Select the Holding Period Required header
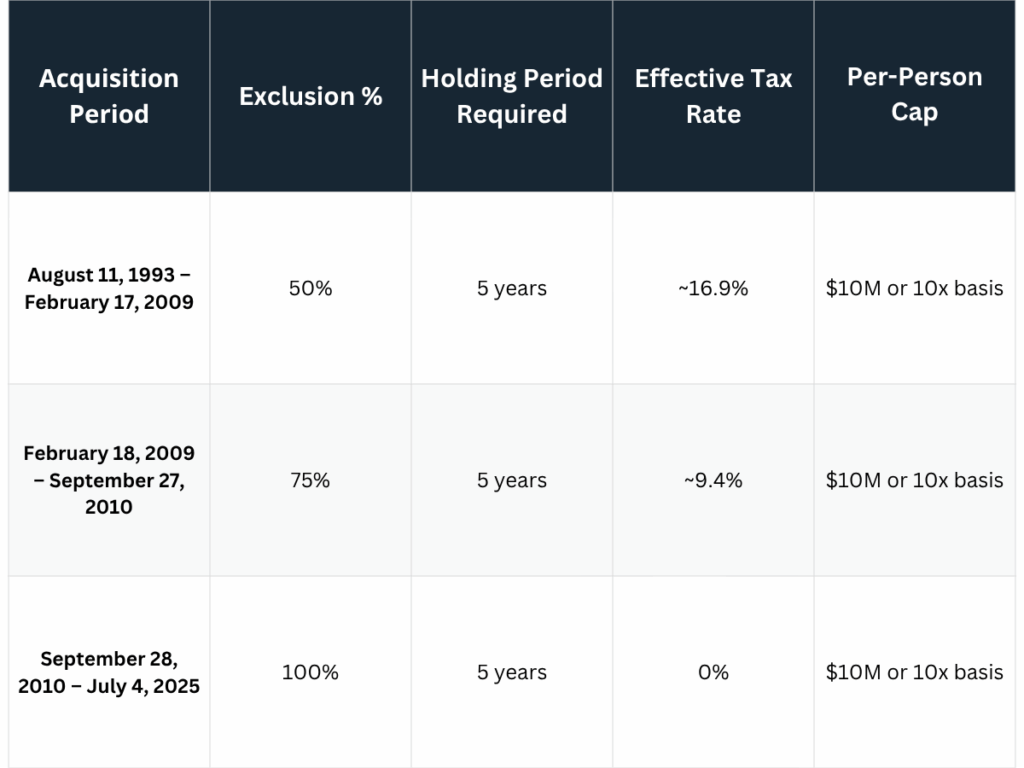The height and width of the screenshot is (768, 1024). pos(511,96)
